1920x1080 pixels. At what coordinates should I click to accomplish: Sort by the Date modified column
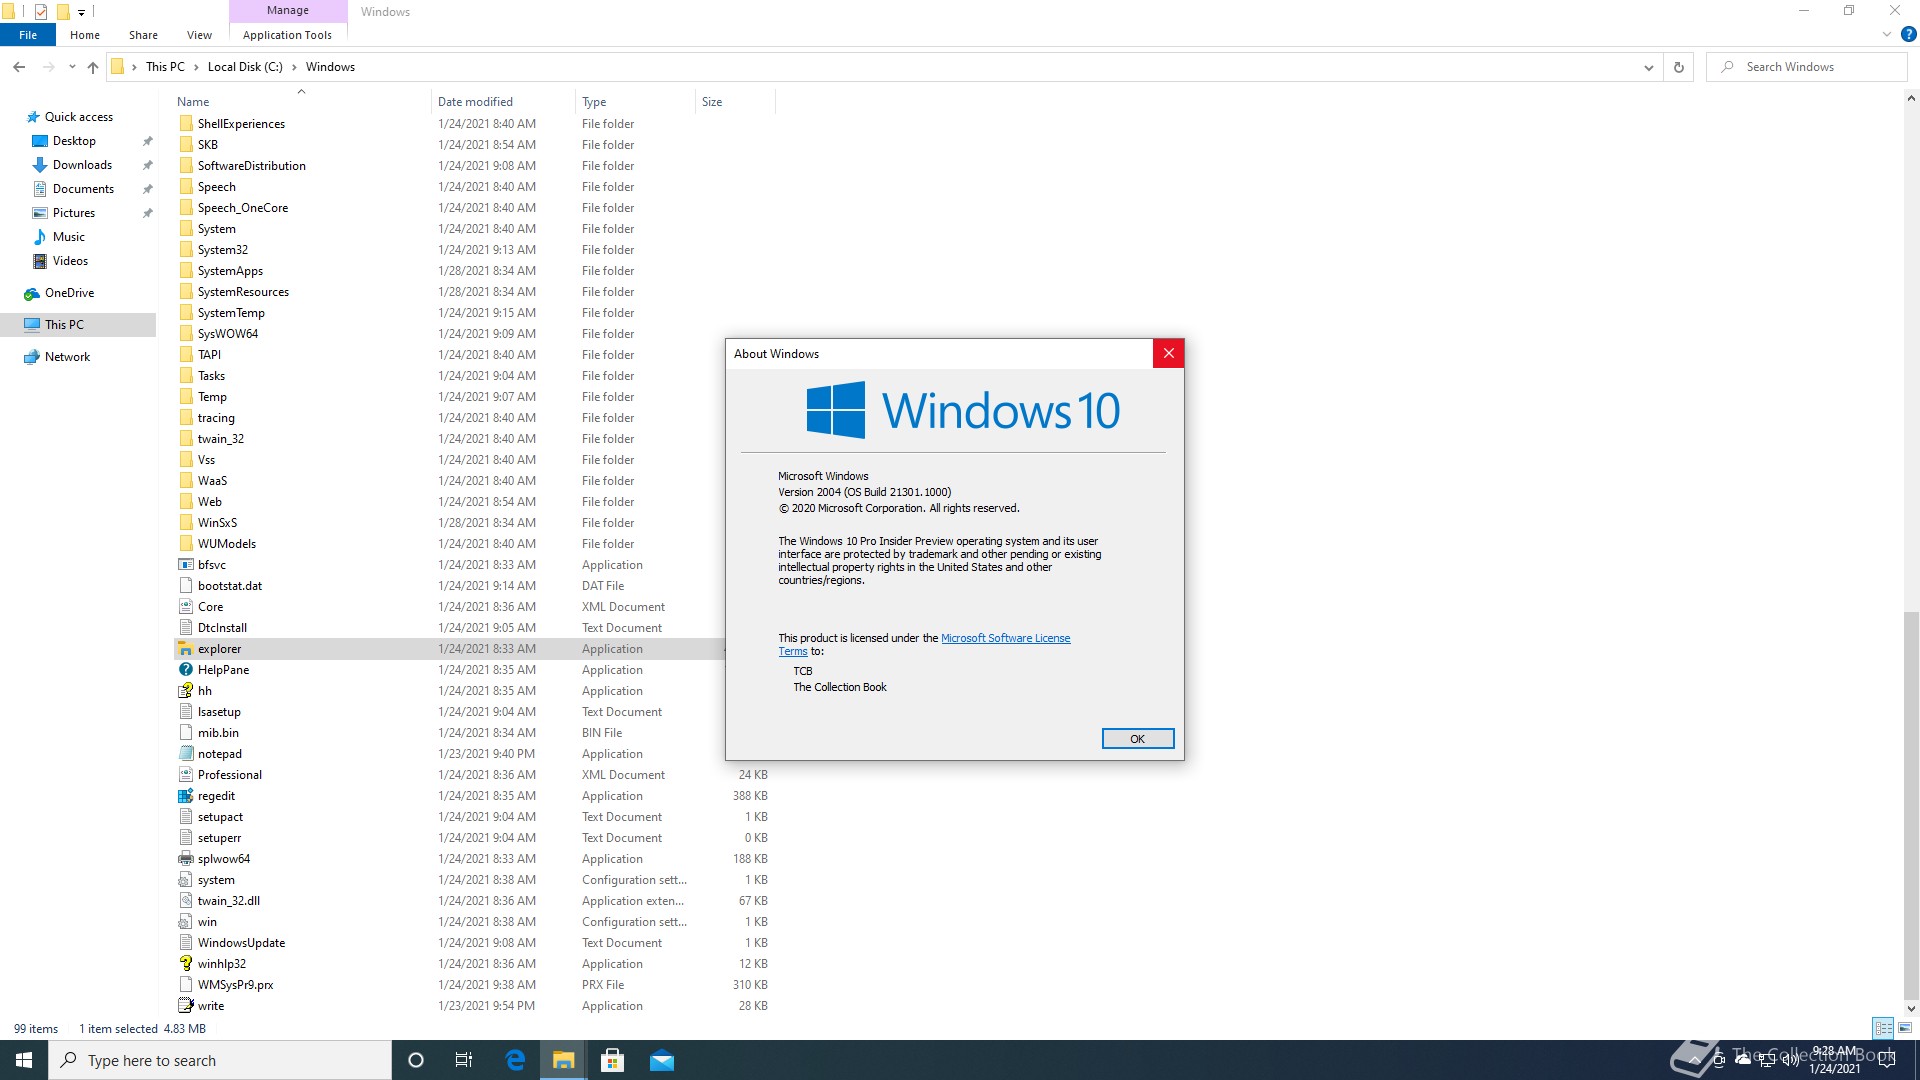pyautogui.click(x=503, y=102)
